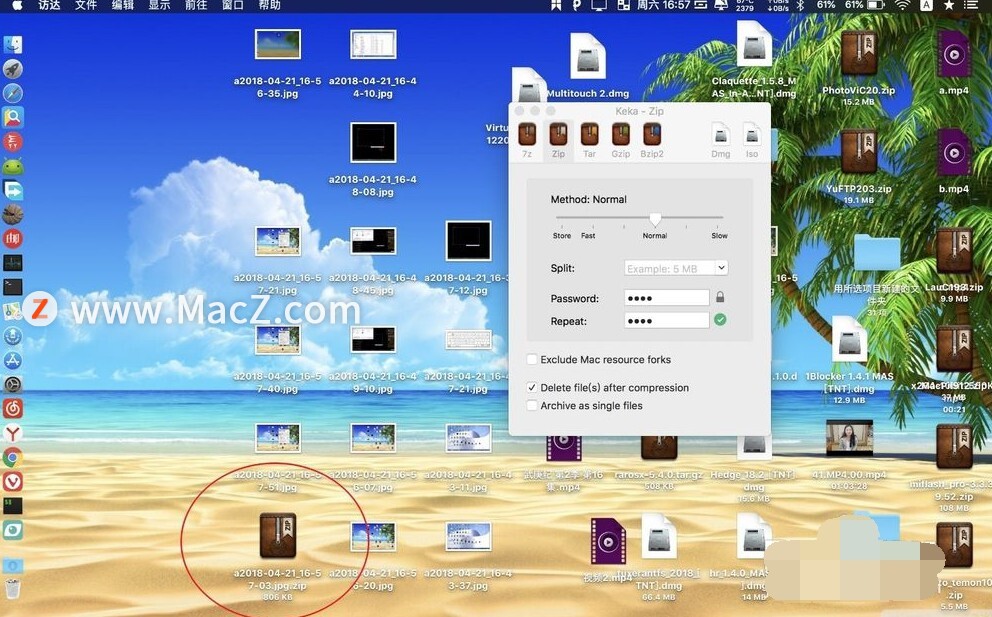992x617 pixels.
Task: Select the a2018-04-21_16-56-35.jpg thumbnail
Action: tap(278, 44)
